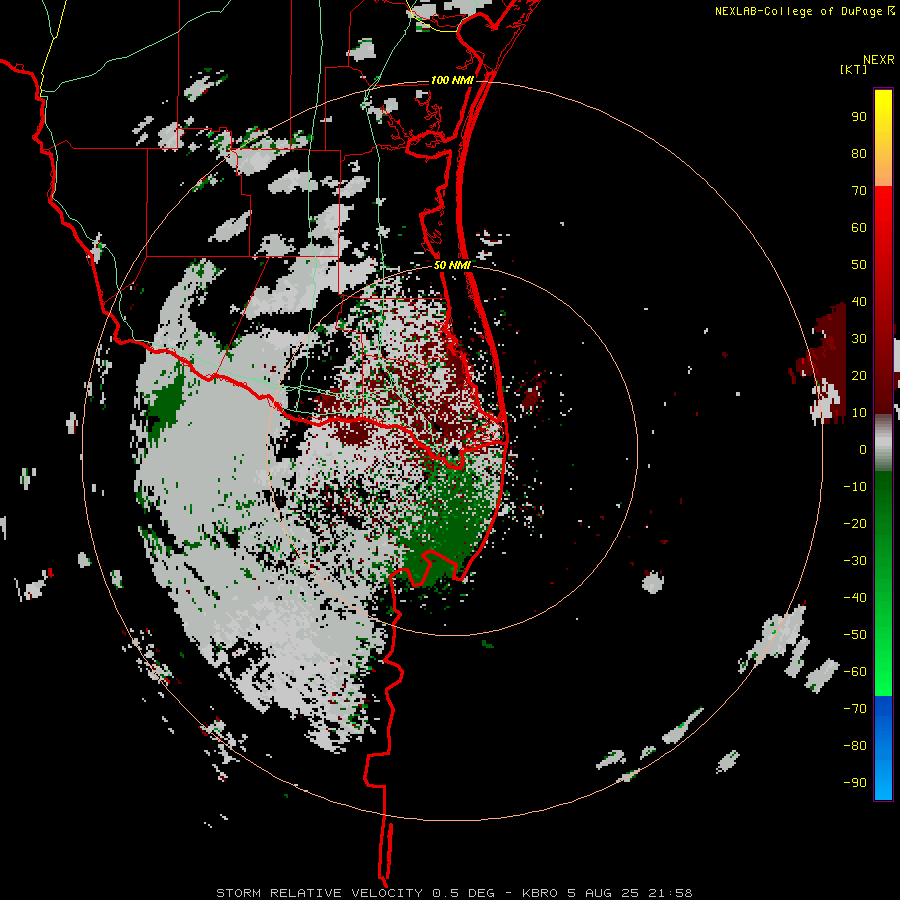
Task: Click the 10 value on the velocity scale
Action: [x=859, y=413]
